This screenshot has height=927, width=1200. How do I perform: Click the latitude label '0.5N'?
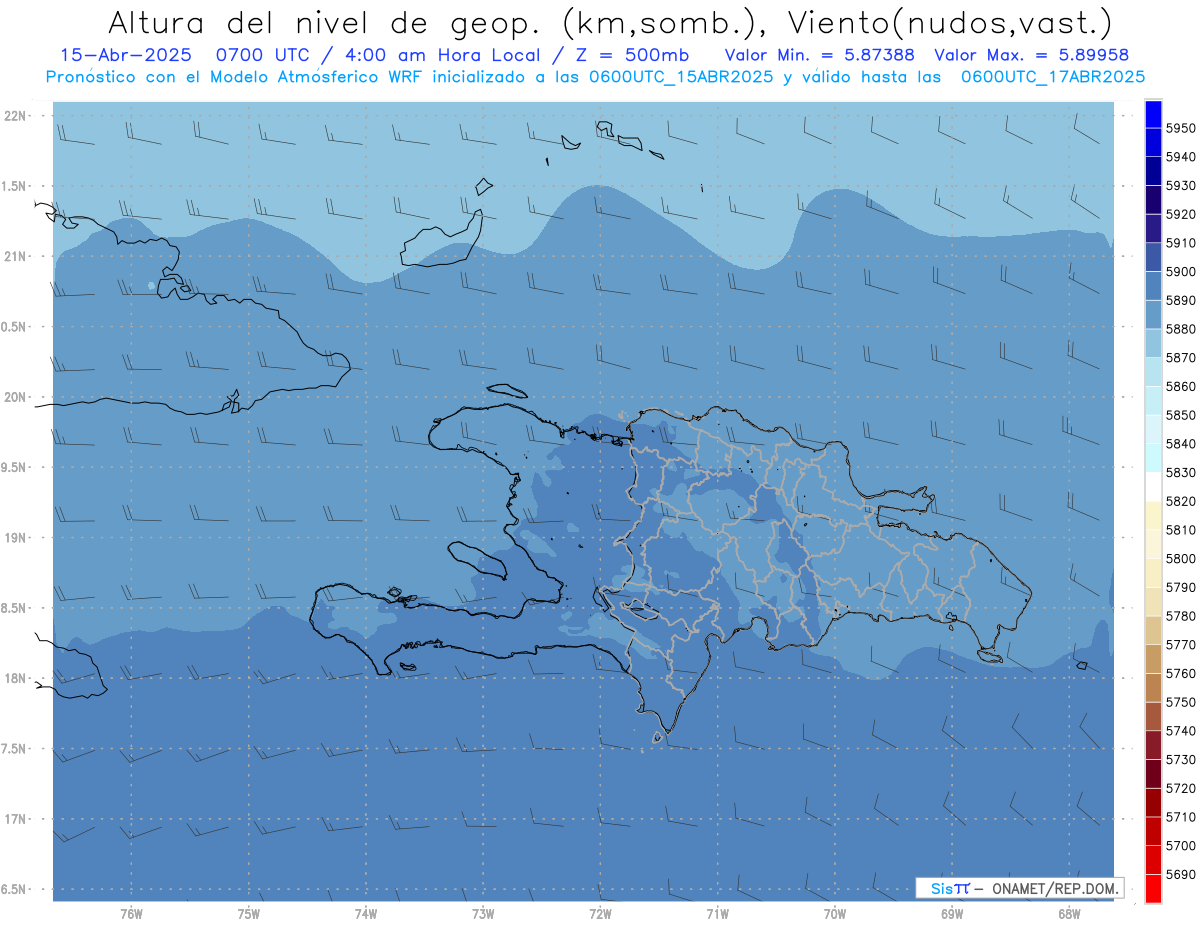coord(14,327)
